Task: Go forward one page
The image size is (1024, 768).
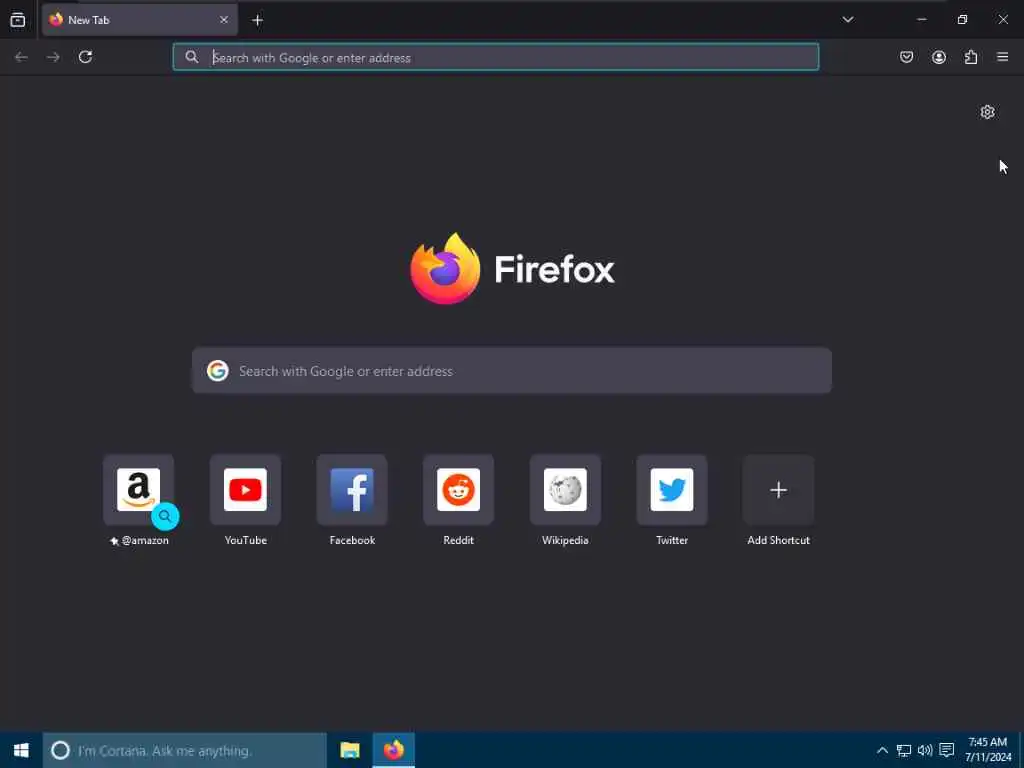Action: click(x=53, y=57)
